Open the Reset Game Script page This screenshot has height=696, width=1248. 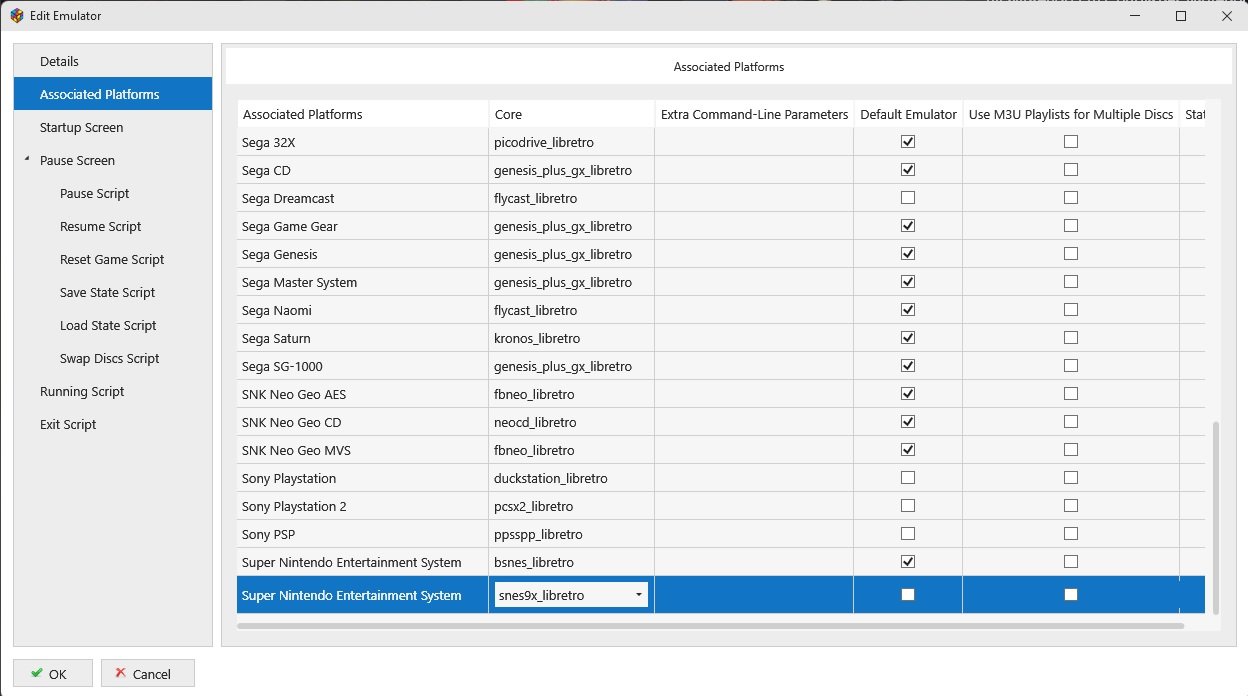pyautogui.click(x=113, y=259)
